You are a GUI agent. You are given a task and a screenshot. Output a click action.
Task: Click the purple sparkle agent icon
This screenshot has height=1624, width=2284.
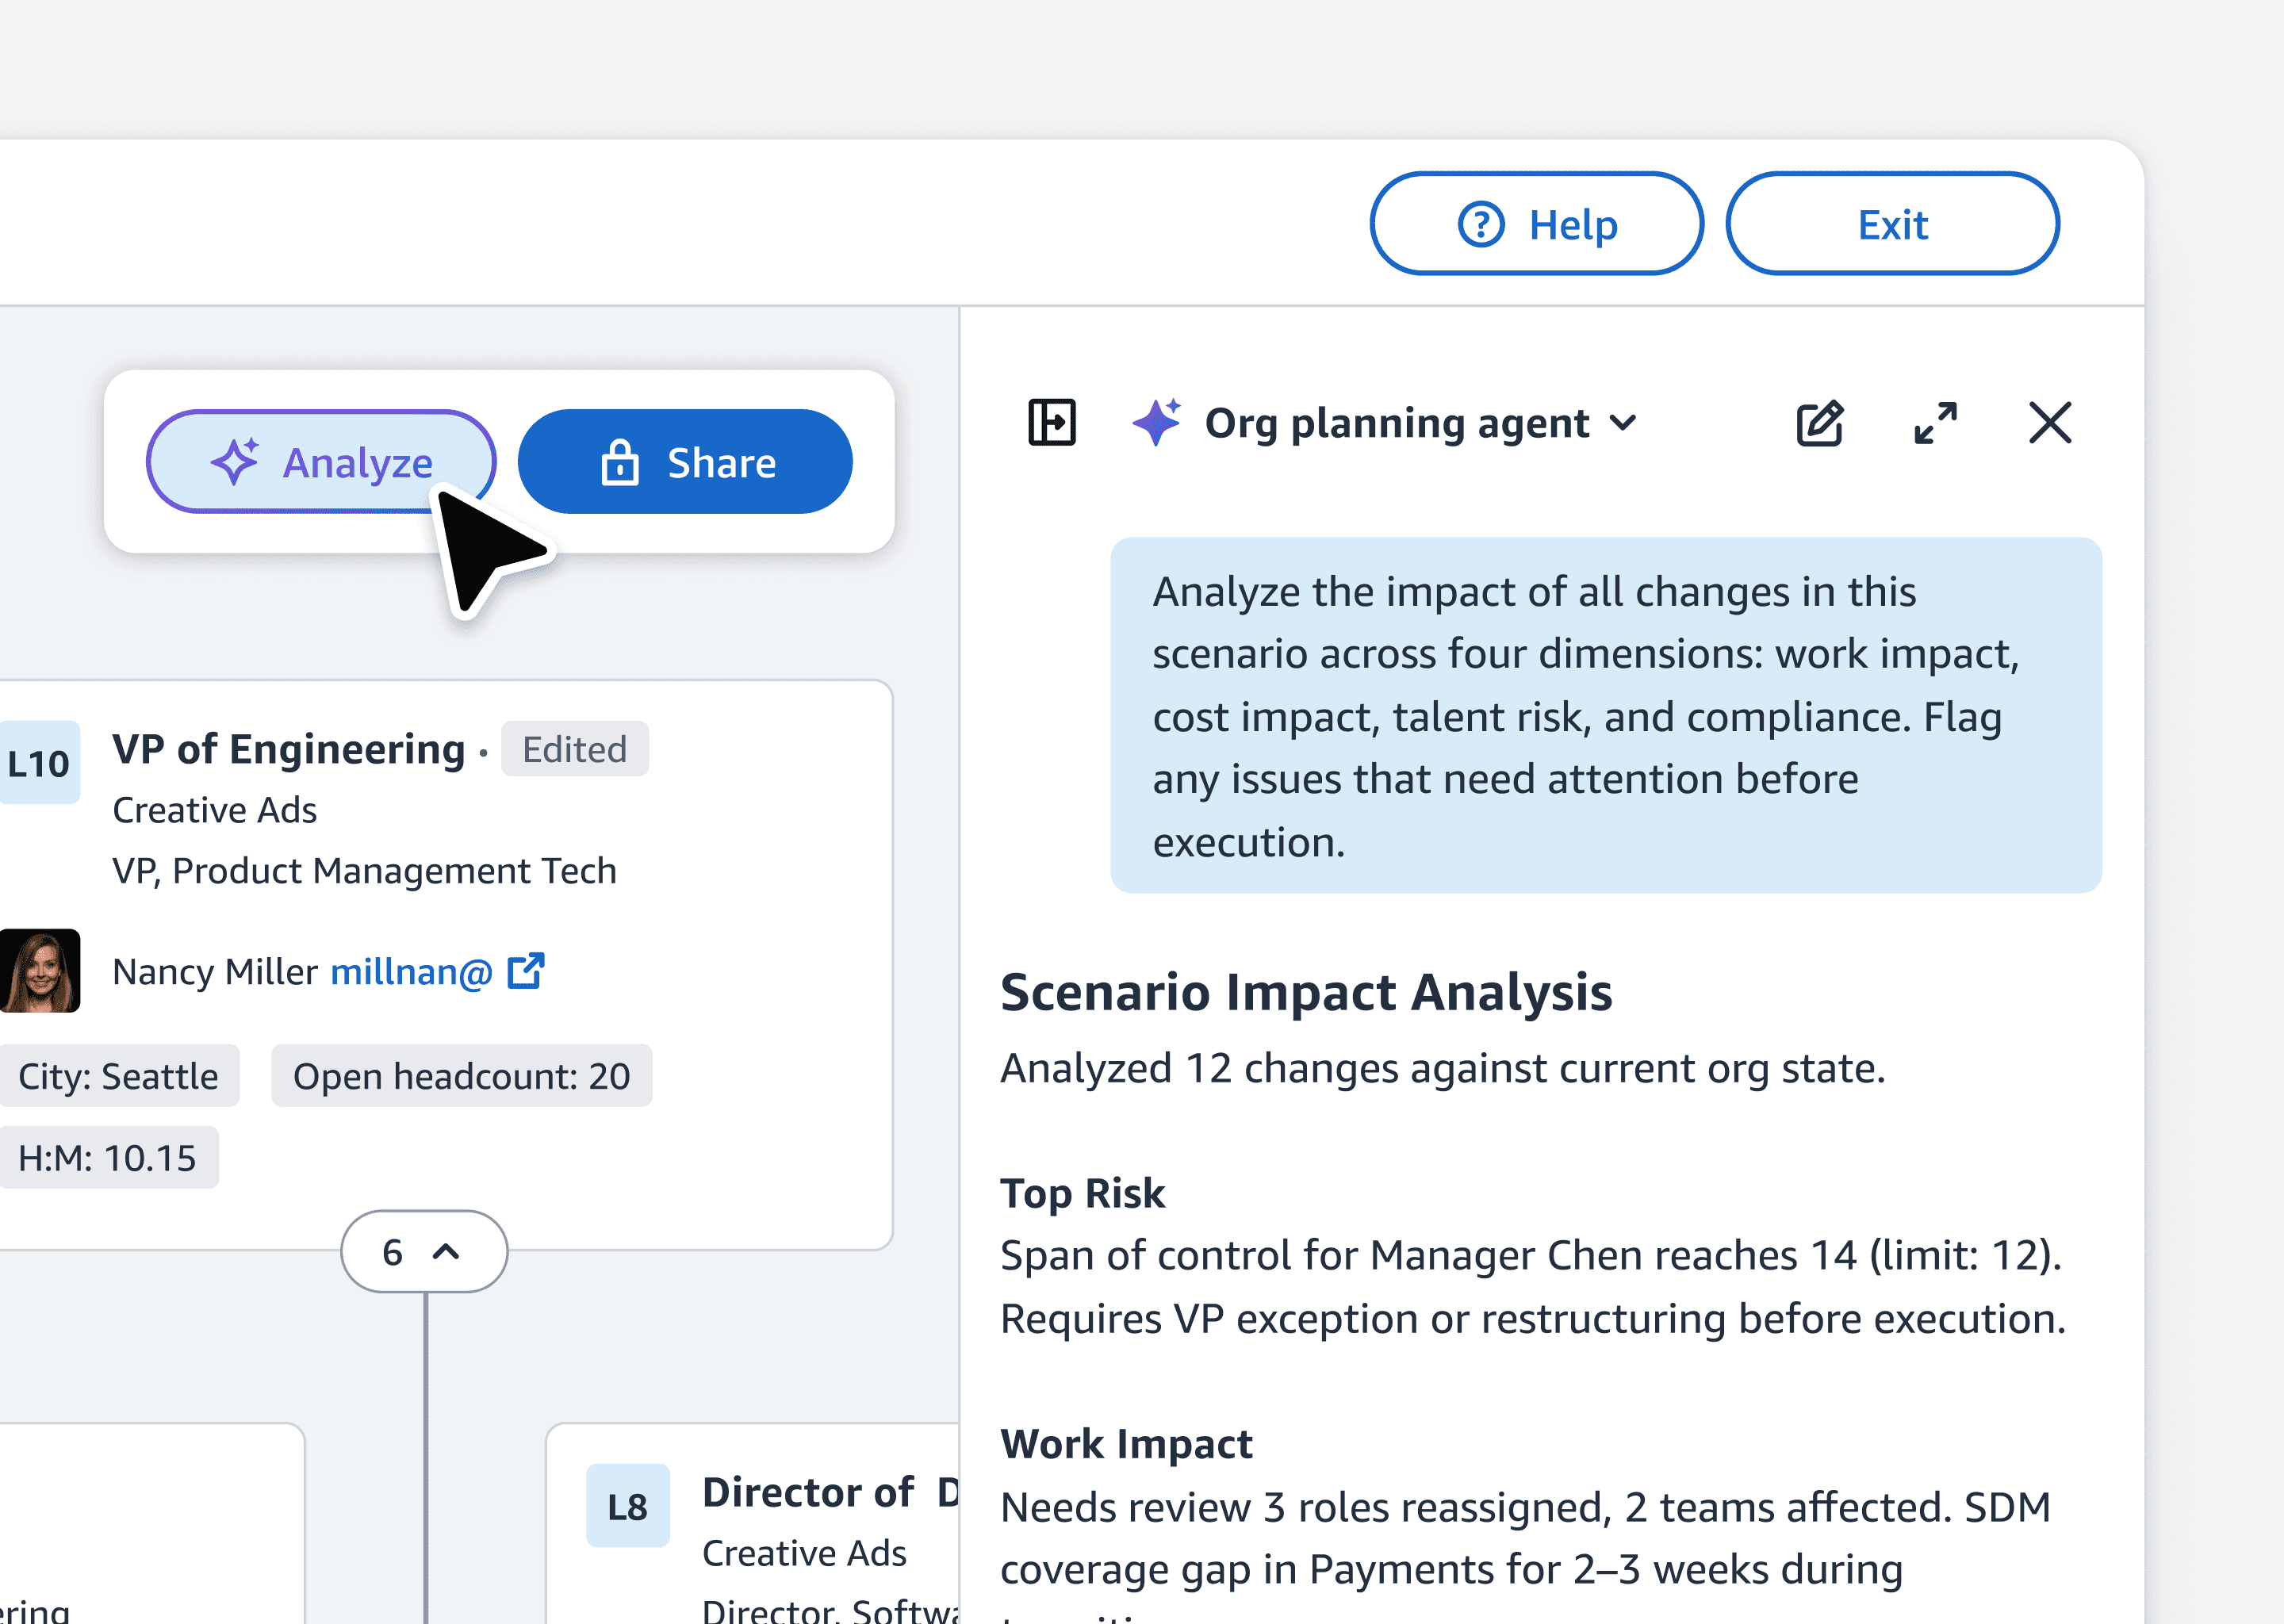(x=1156, y=423)
